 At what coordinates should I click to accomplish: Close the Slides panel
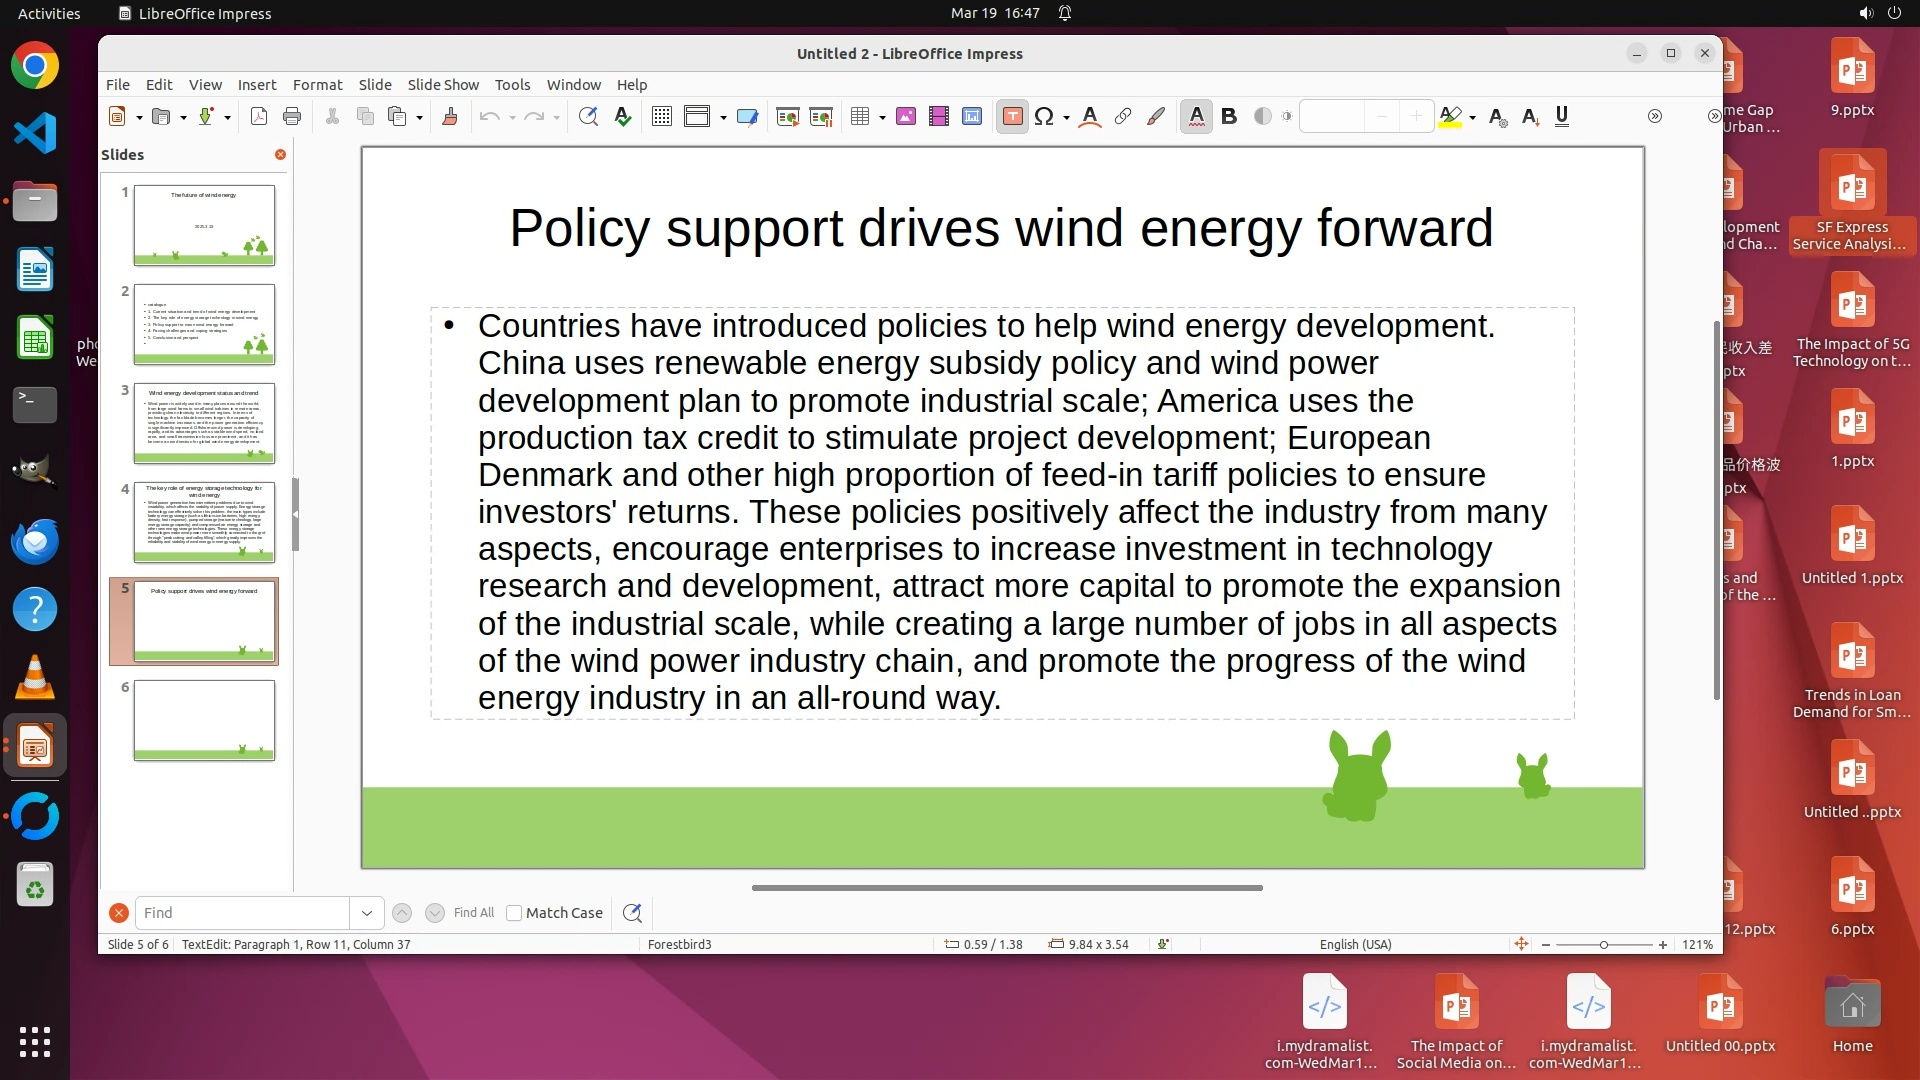[x=280, y=154]
